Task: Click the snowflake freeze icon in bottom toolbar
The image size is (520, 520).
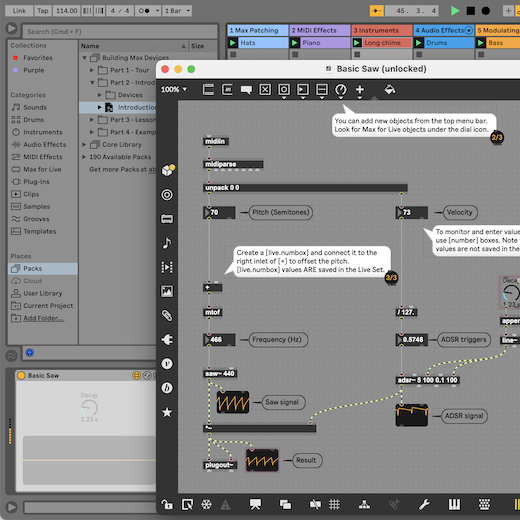Action: point(206,504)
